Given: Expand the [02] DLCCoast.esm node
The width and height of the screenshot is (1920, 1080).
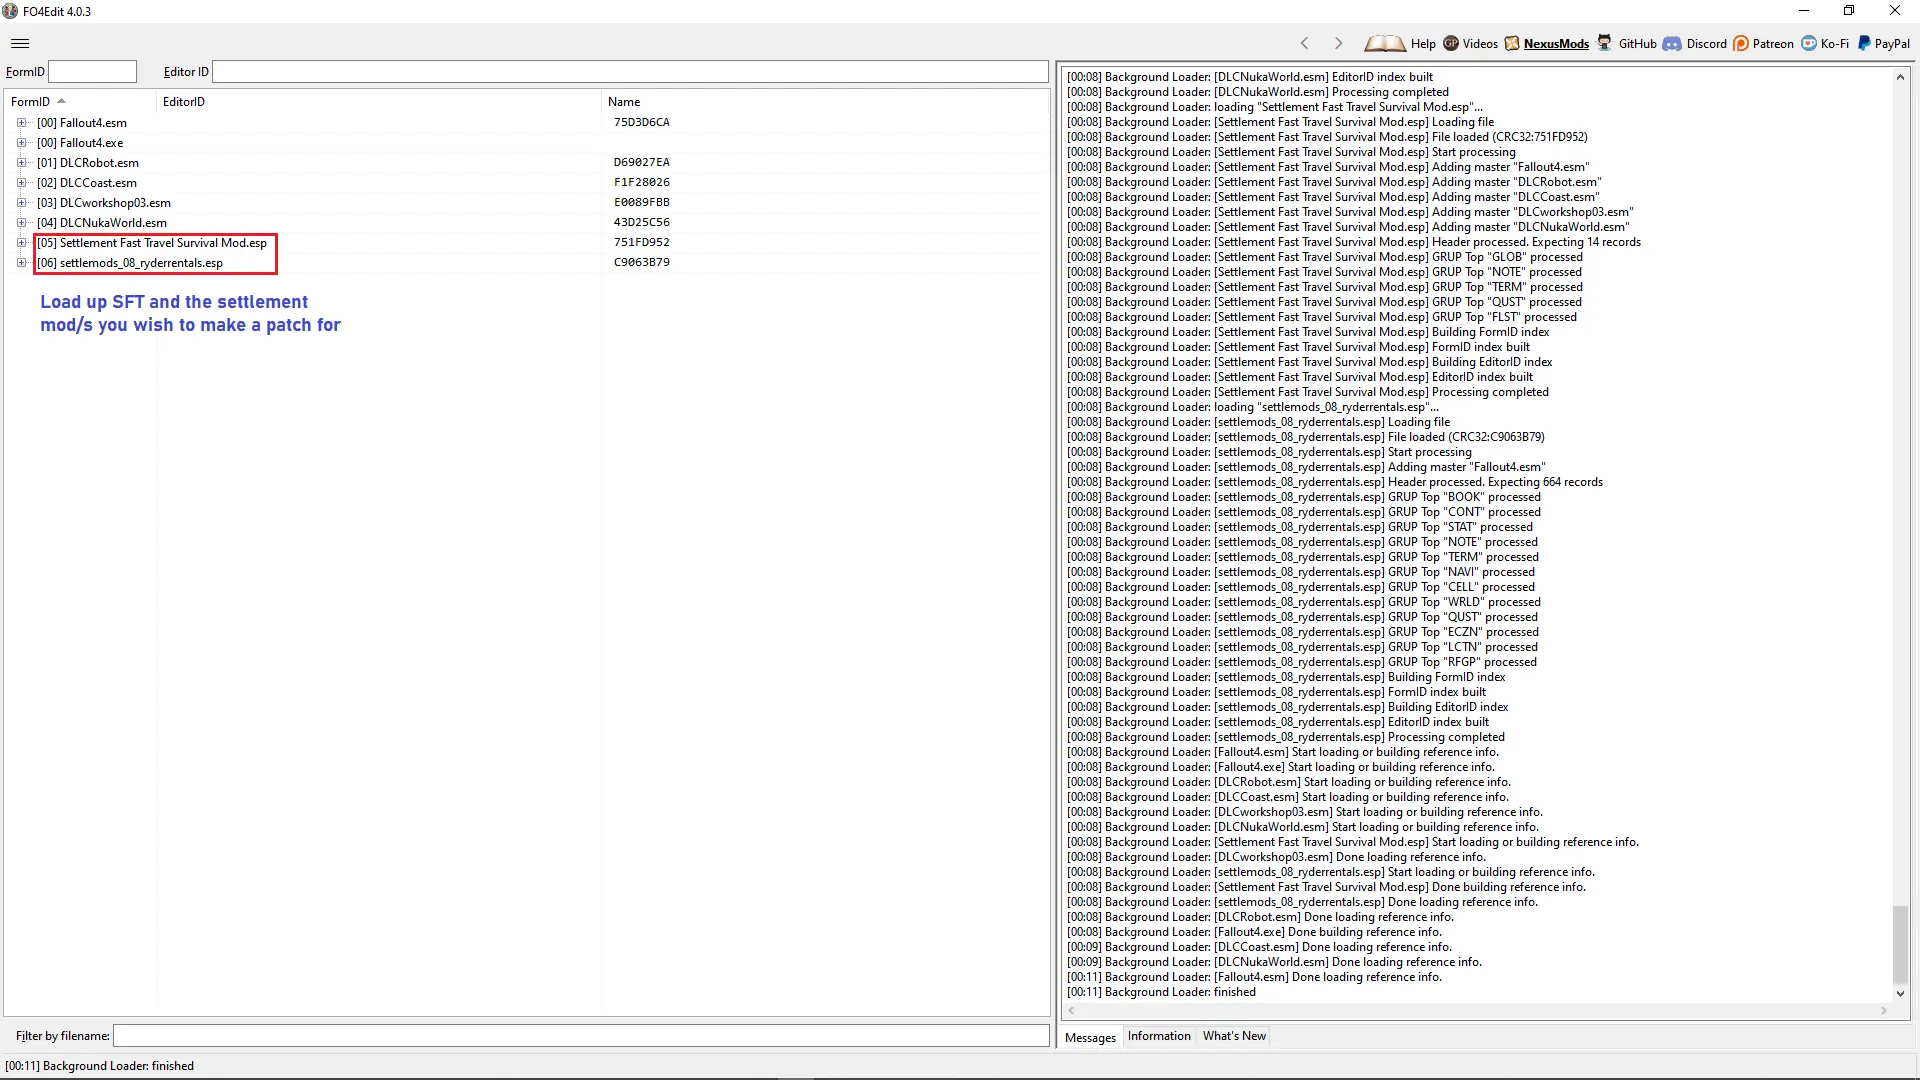Looking at the screenshot, I should pyautogui.click(x=21, y=183).
